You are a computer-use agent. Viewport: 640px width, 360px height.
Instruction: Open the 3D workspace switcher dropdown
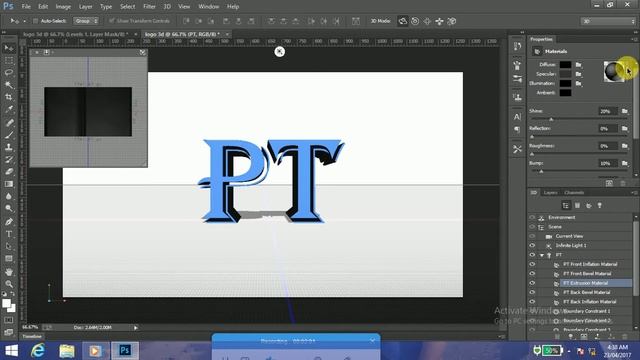(608, 21)
